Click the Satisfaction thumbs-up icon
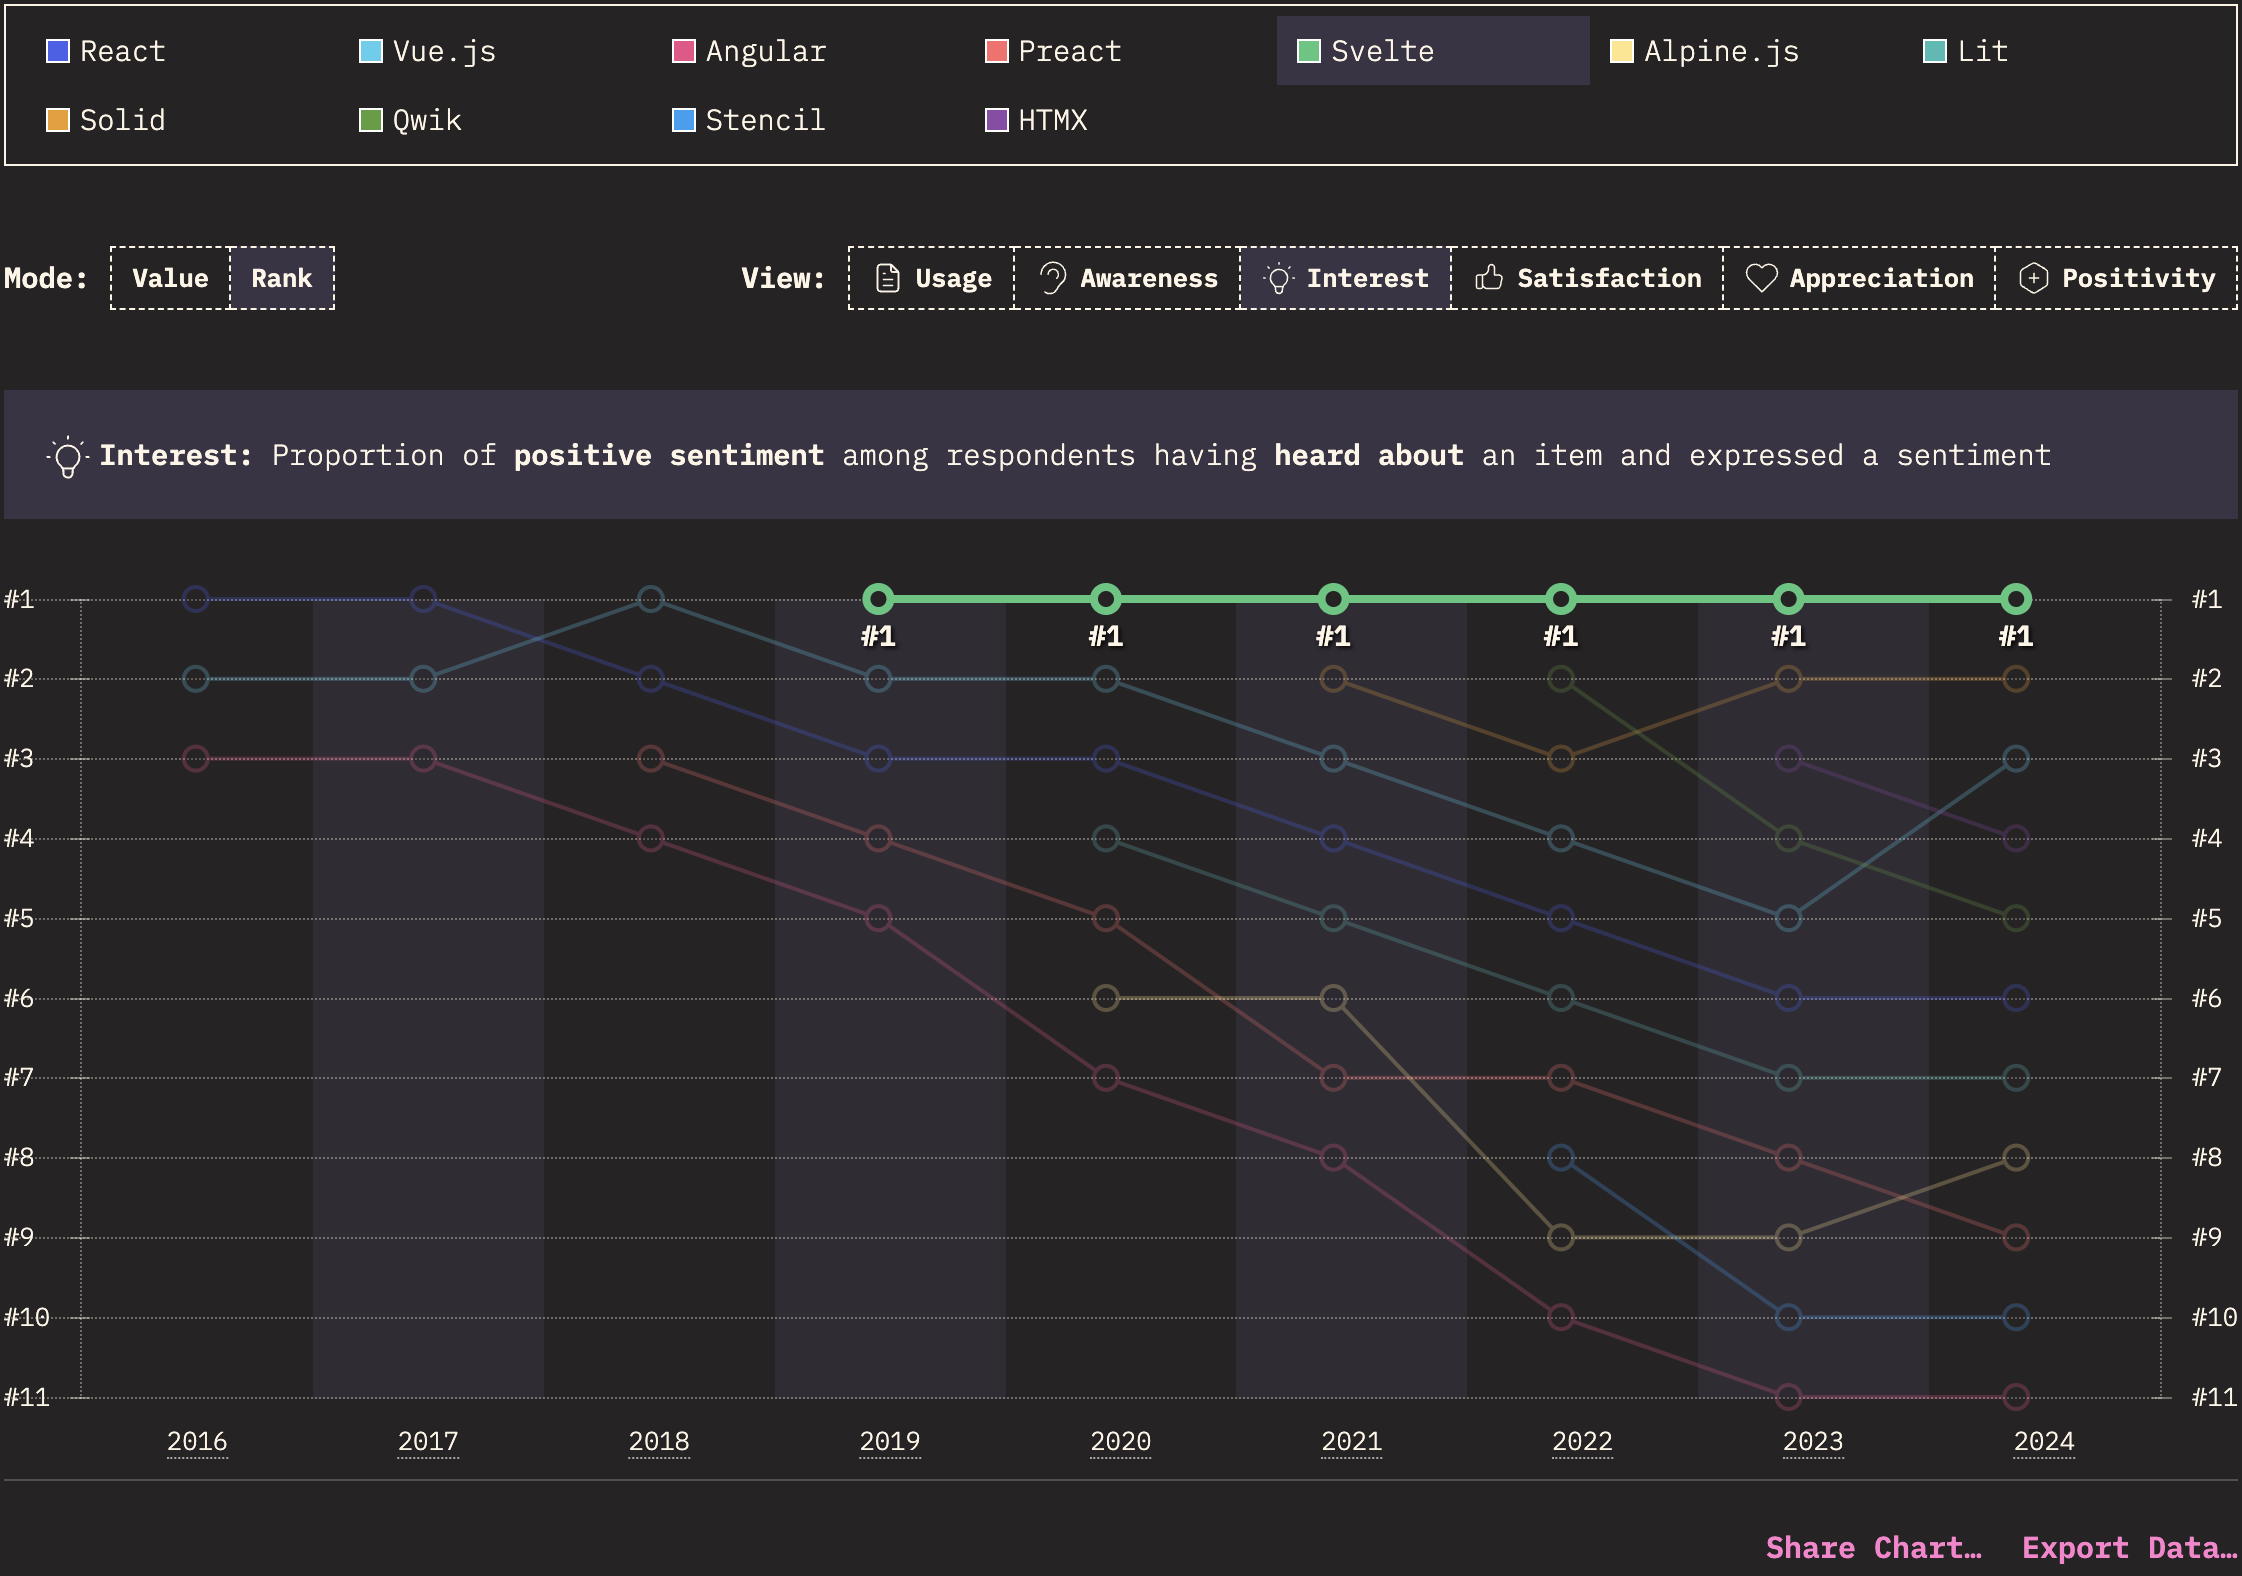Image resolution: width=2242 pixels, height=1576 pixels. (x=1489, y=278)
